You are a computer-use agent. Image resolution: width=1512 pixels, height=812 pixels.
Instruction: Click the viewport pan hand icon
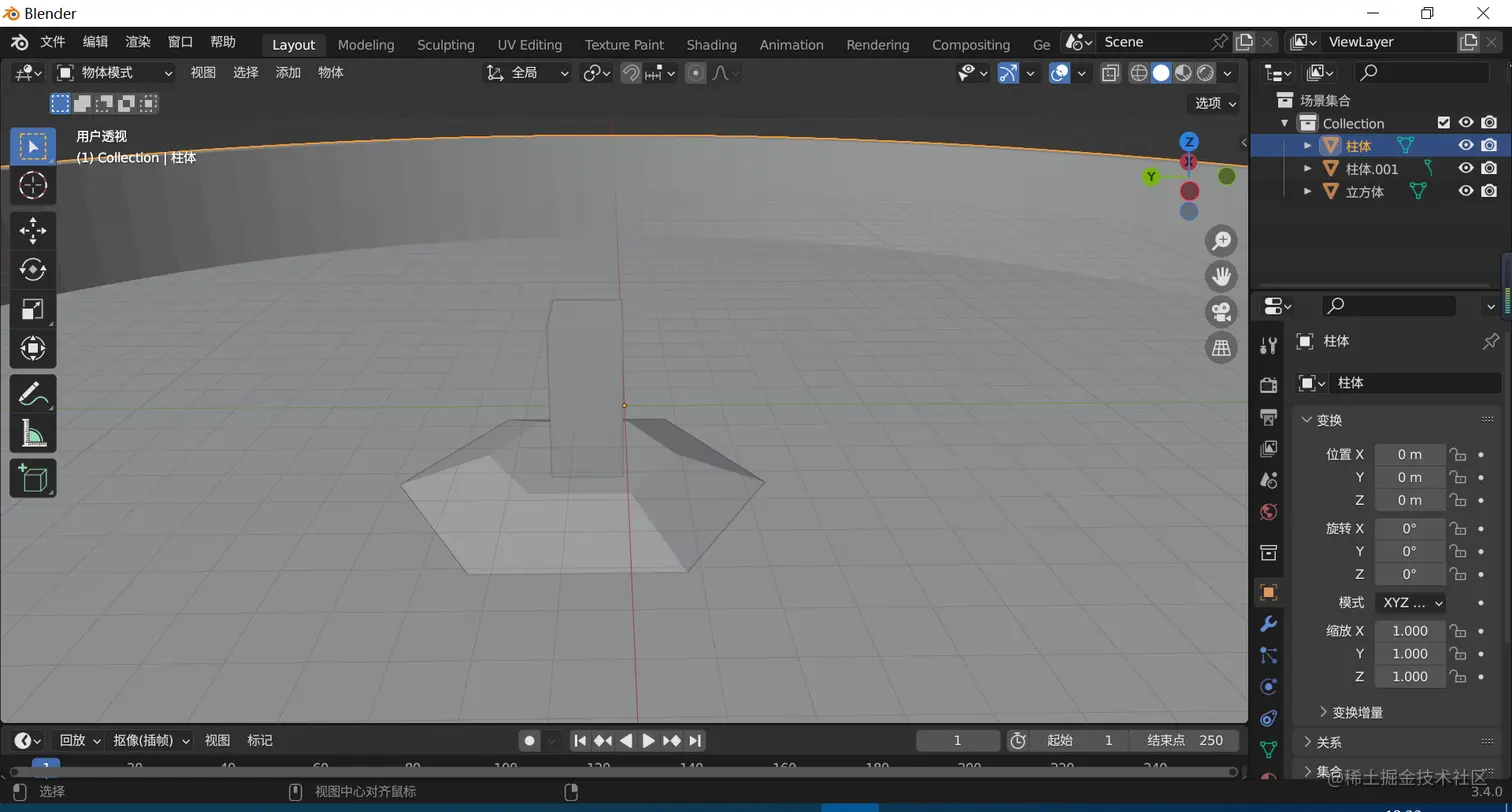1221,276
